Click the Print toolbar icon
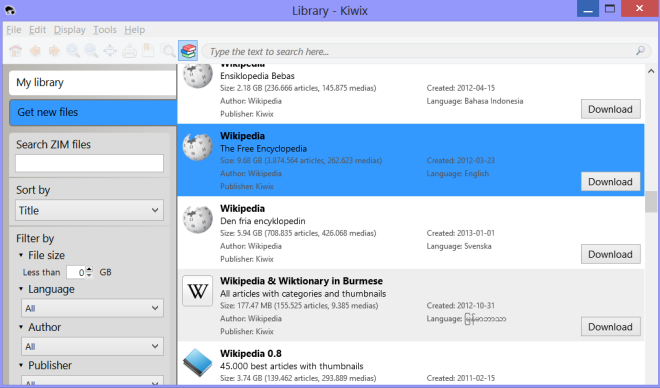The height and width of the screenshot is (388, 660). pyautogui.click(x=129, y=51)
